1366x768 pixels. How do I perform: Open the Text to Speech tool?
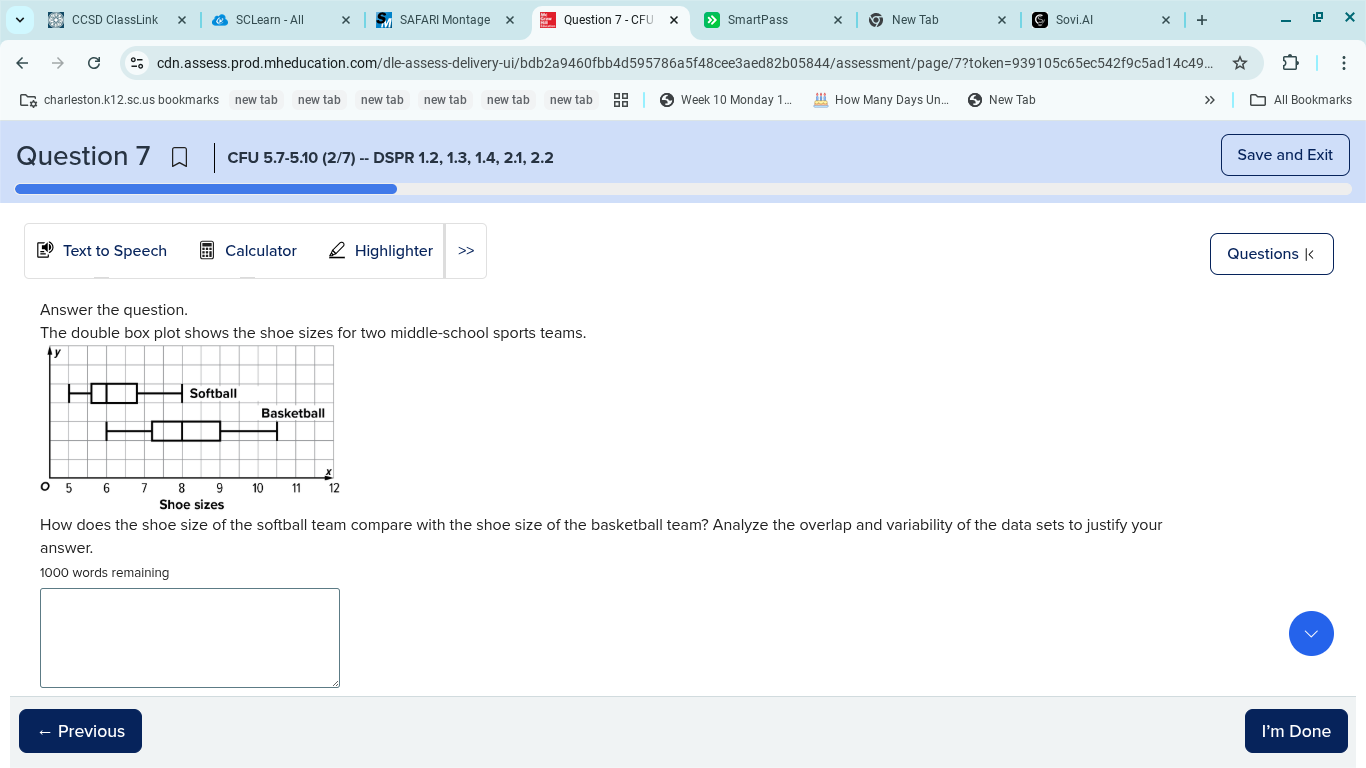[102, 251]
